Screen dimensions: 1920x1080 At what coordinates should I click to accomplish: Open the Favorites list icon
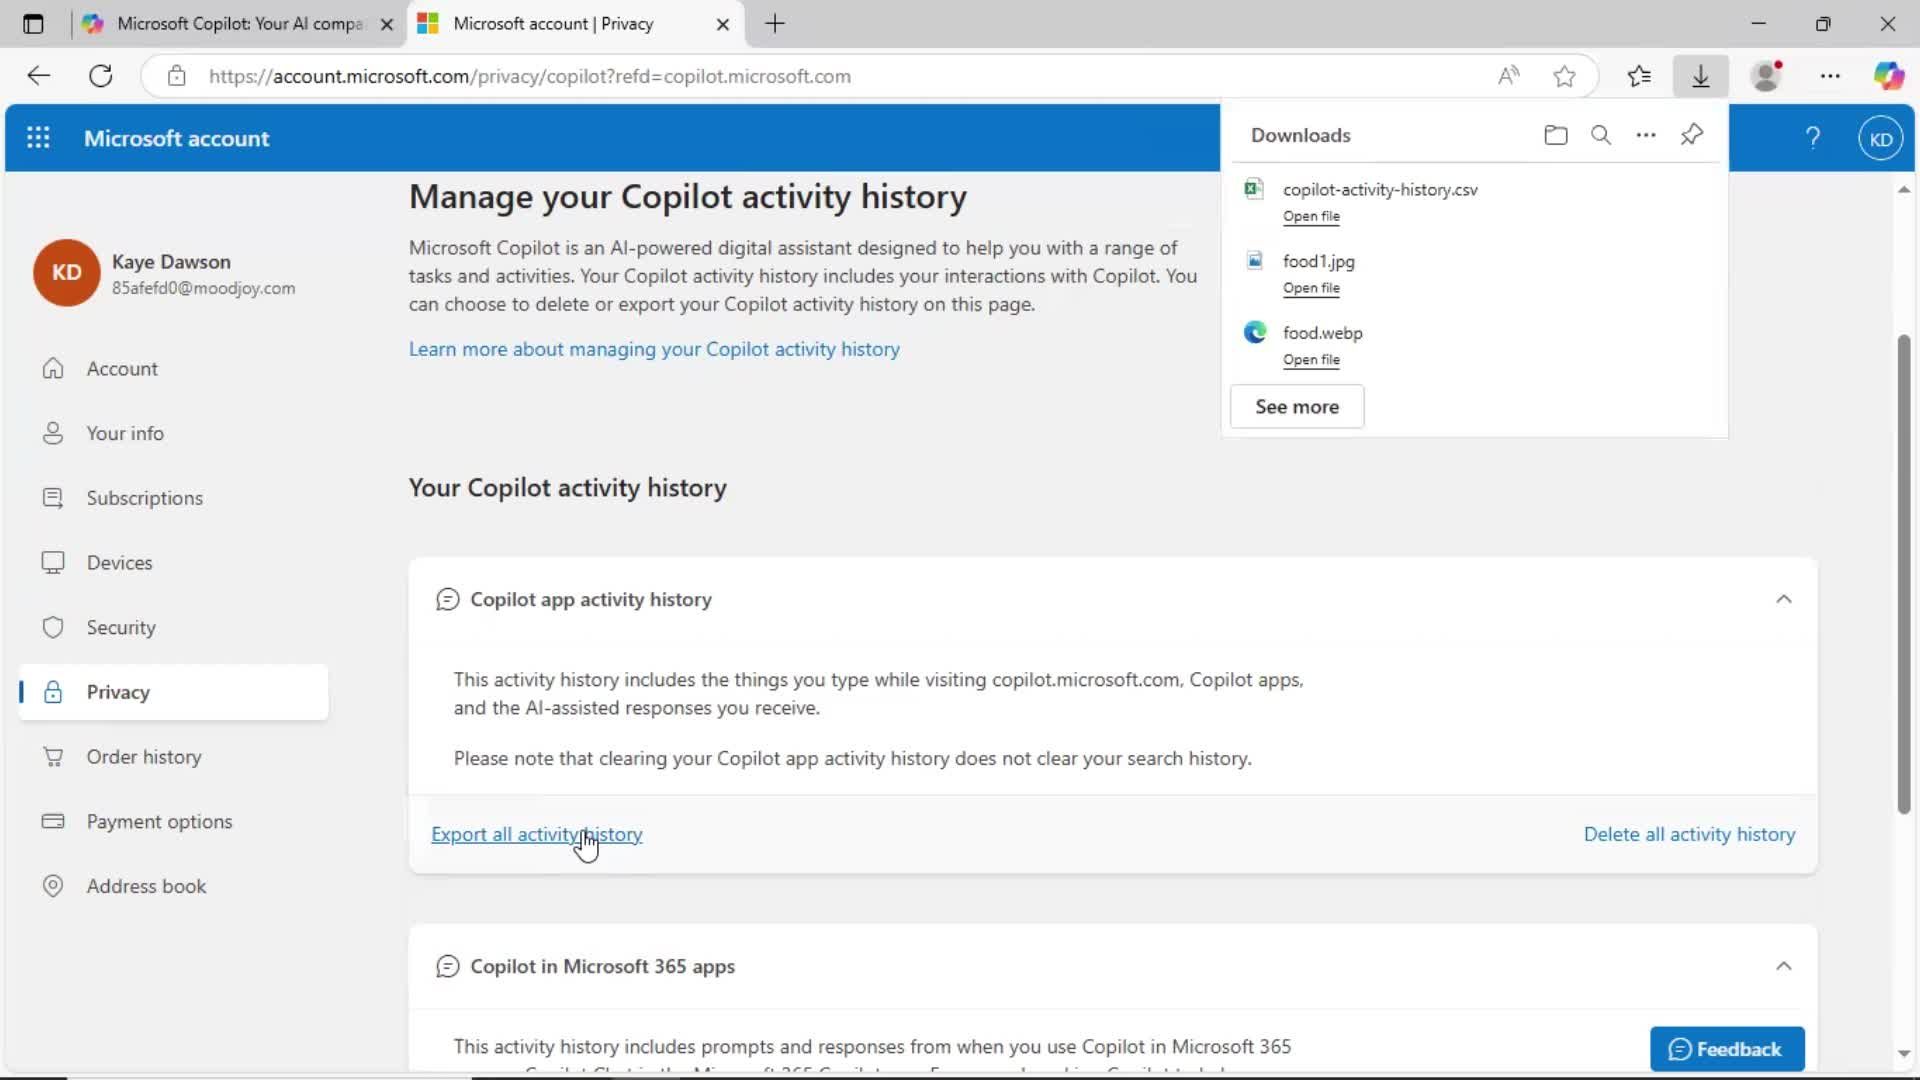tap(1639, 76)
